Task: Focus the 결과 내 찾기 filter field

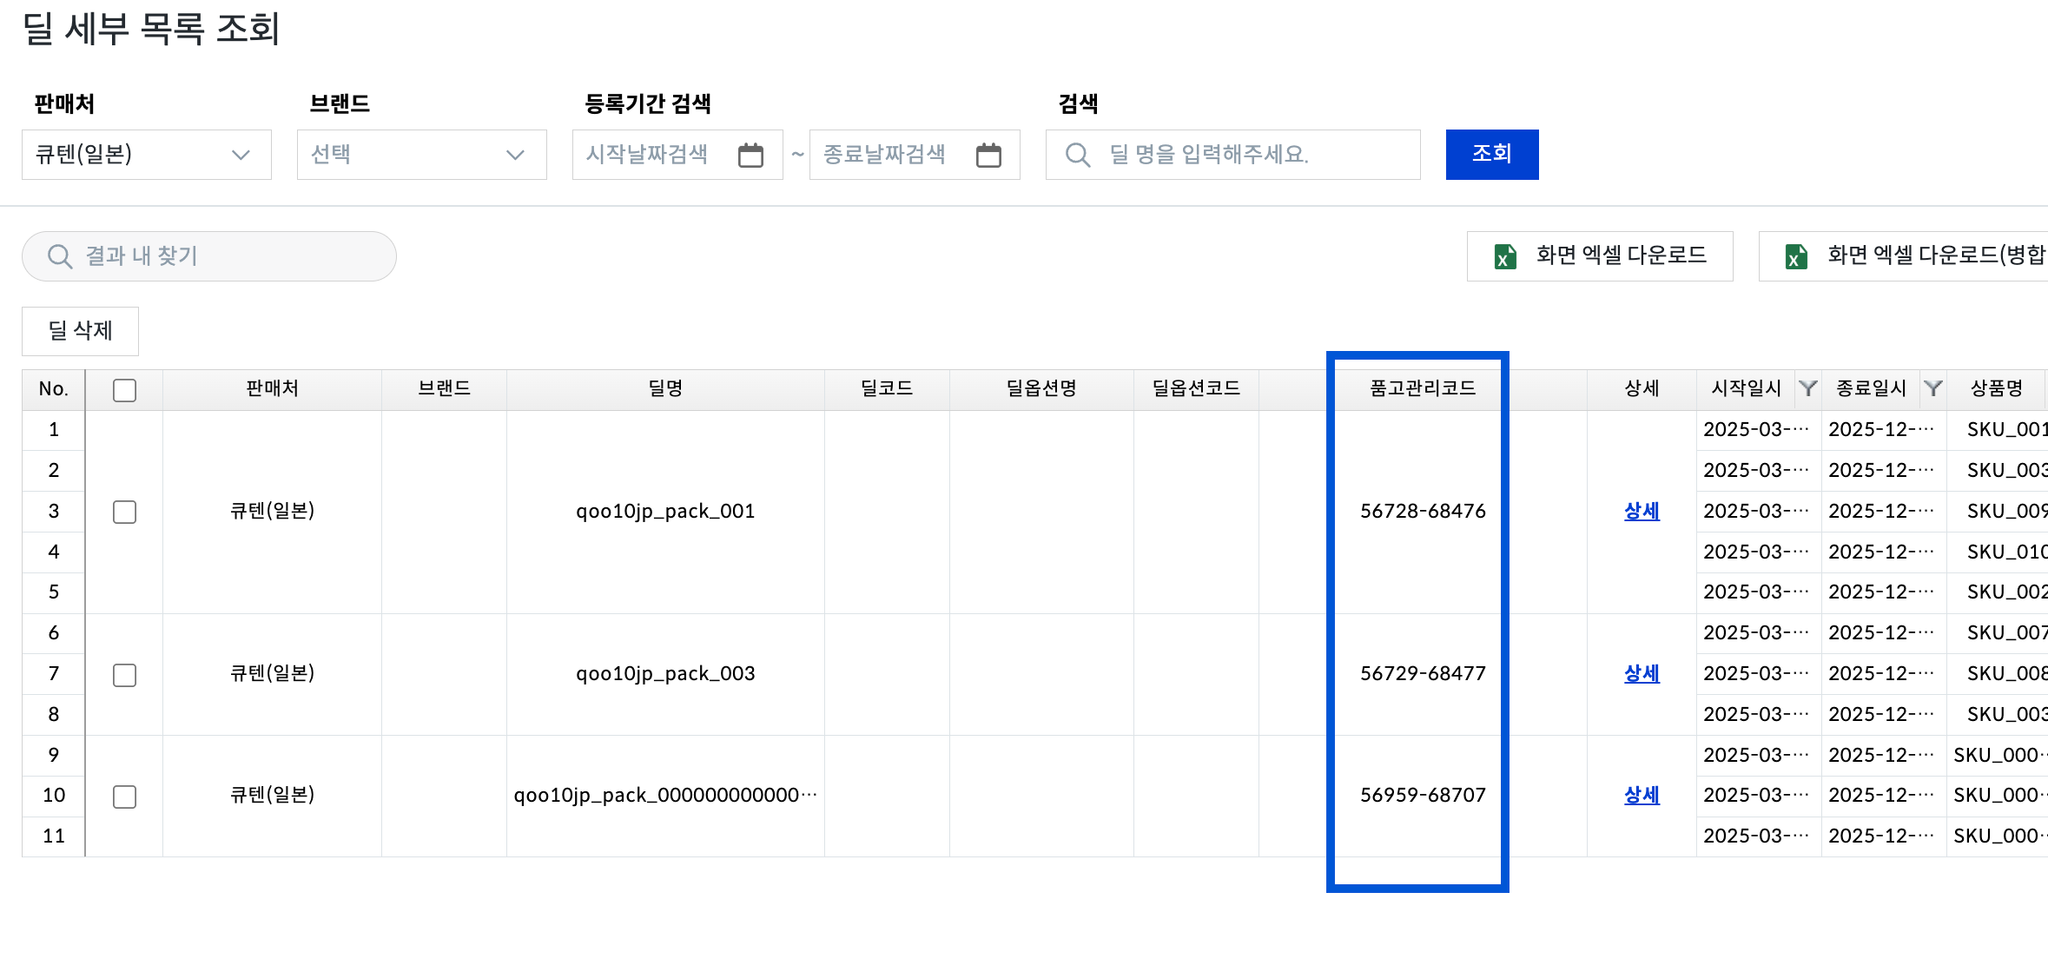Action: pos(209,256)
